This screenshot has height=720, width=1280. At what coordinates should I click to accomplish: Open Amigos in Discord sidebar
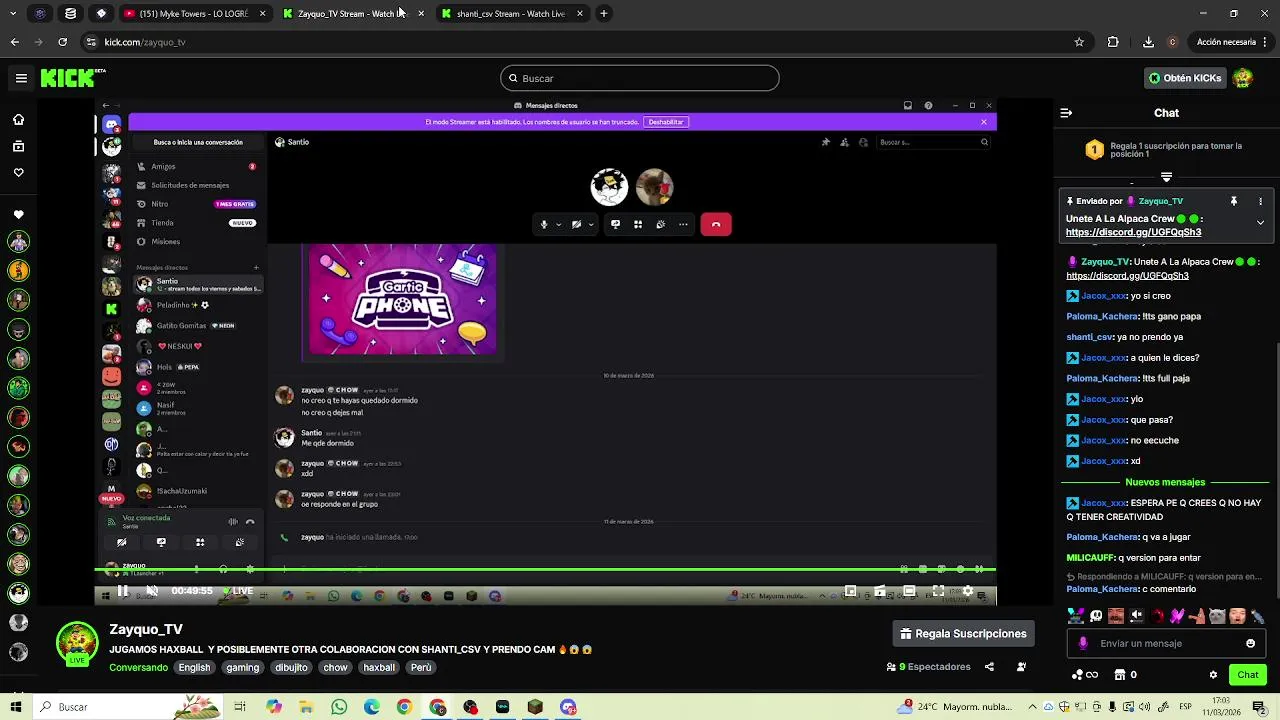click(196, 167)
